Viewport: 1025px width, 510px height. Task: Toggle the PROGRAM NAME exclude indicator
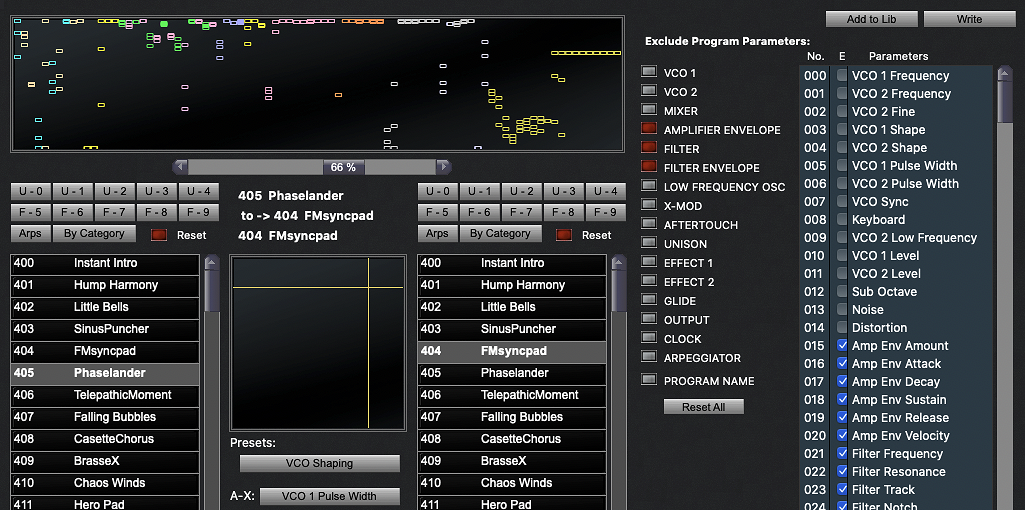click(648, 379)
